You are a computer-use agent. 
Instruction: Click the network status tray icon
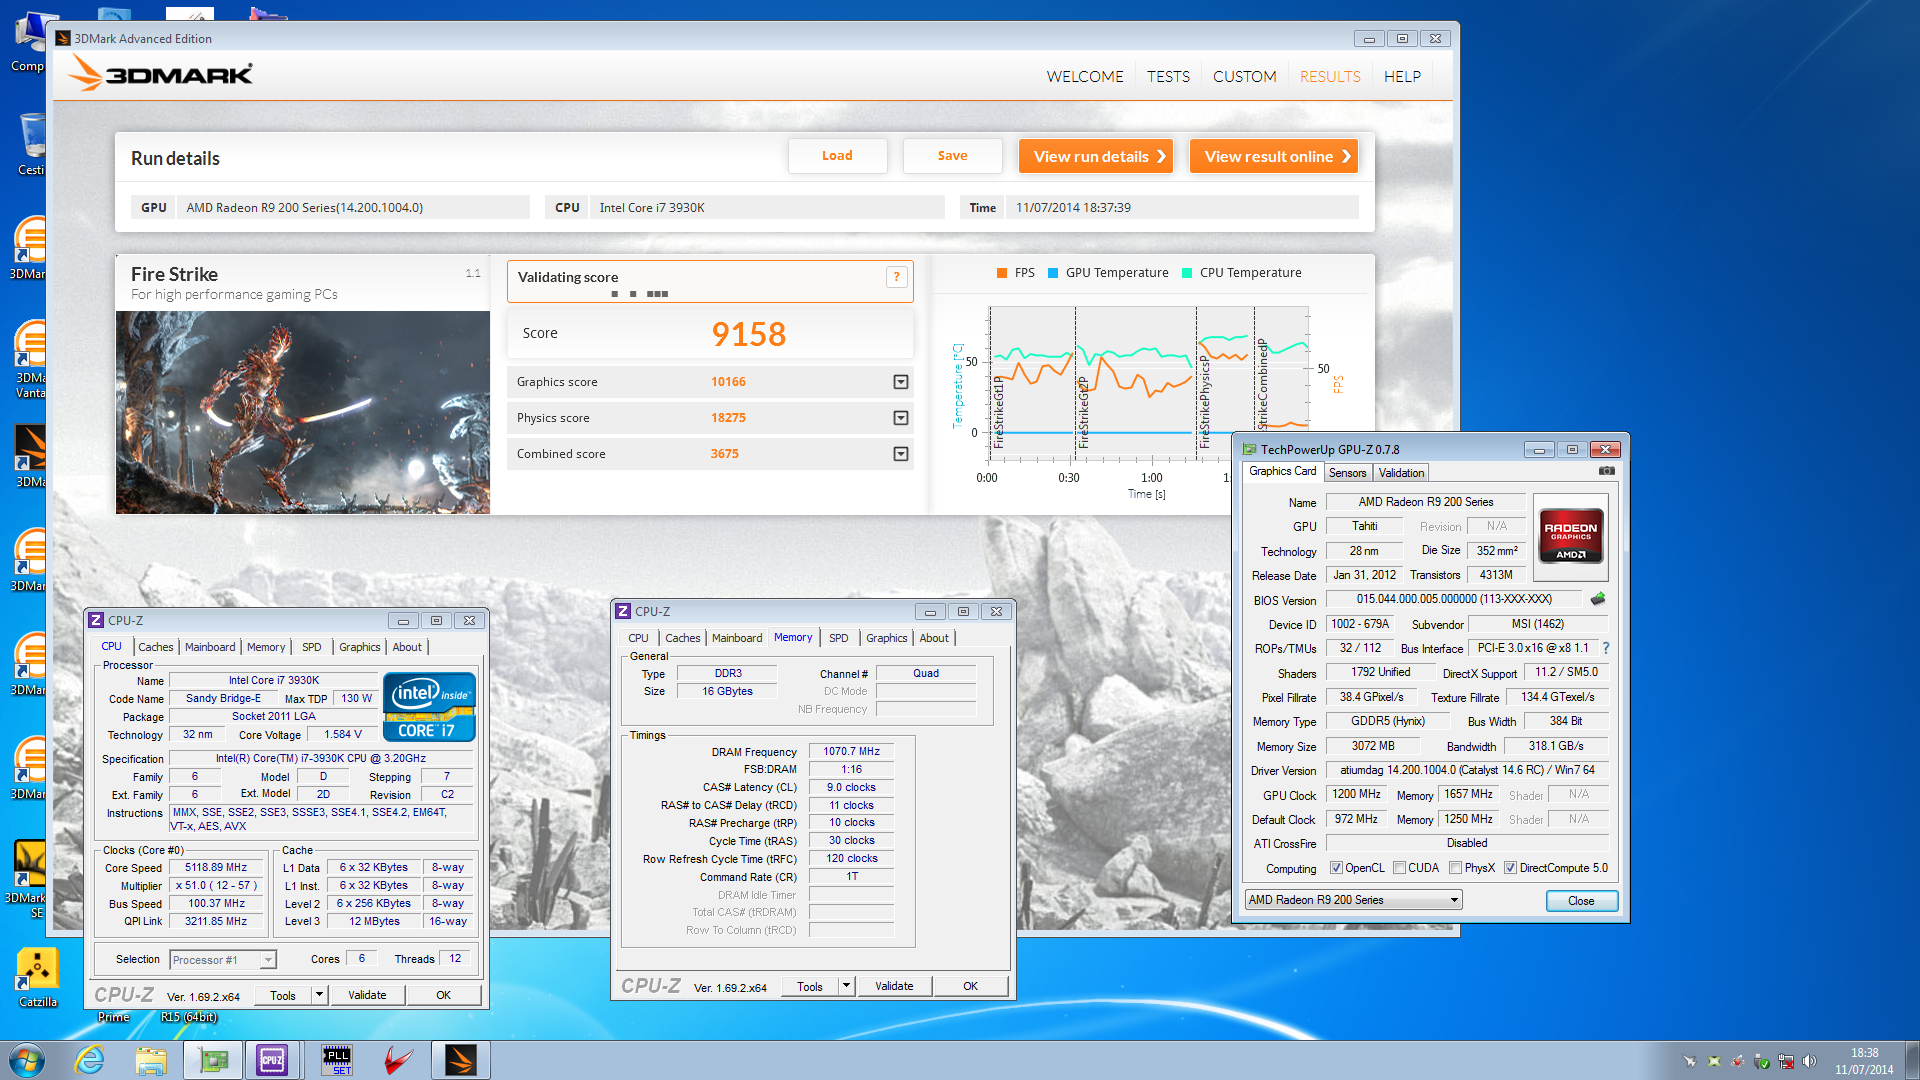(1785, 1061)
